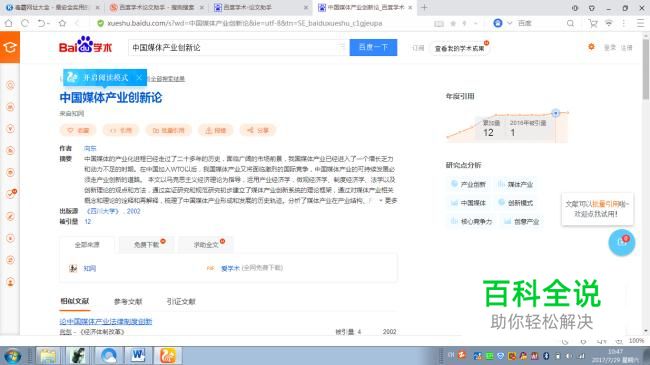Image resolution: width=650 pixels, height=365 pixels.
Task: Click the magnifier icon in browser search box
Action: pyautogui.click(x=570, y=24)
